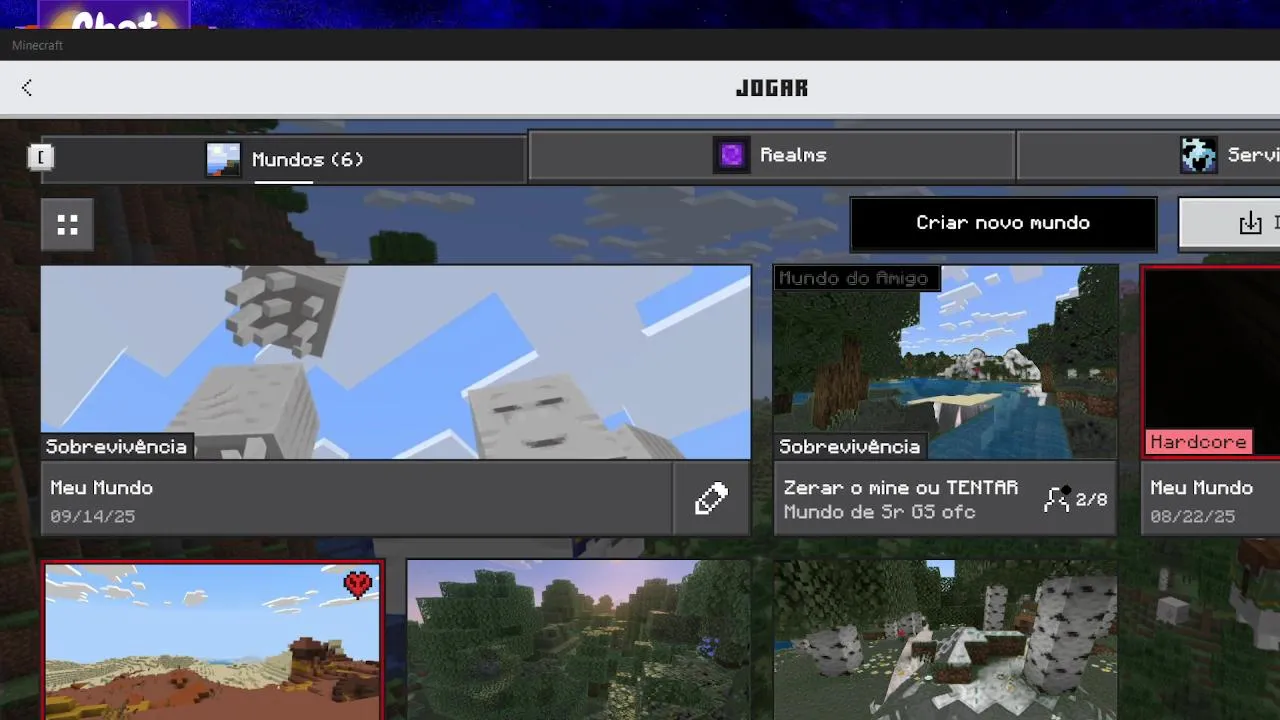Click the Mundos landscape tab icon
1280x720 pixels.
223,160
